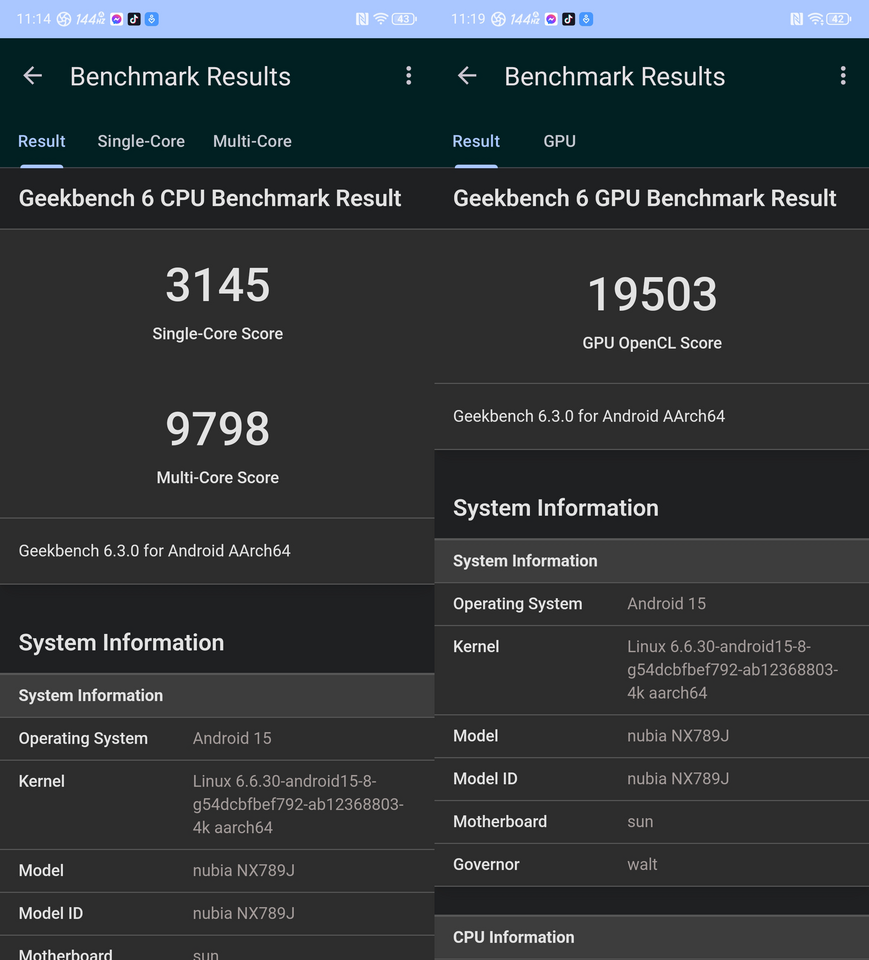The width and height of the screenshot is (869, 960).
Task: Tap Governor walt value
Action: click(642, 864)
